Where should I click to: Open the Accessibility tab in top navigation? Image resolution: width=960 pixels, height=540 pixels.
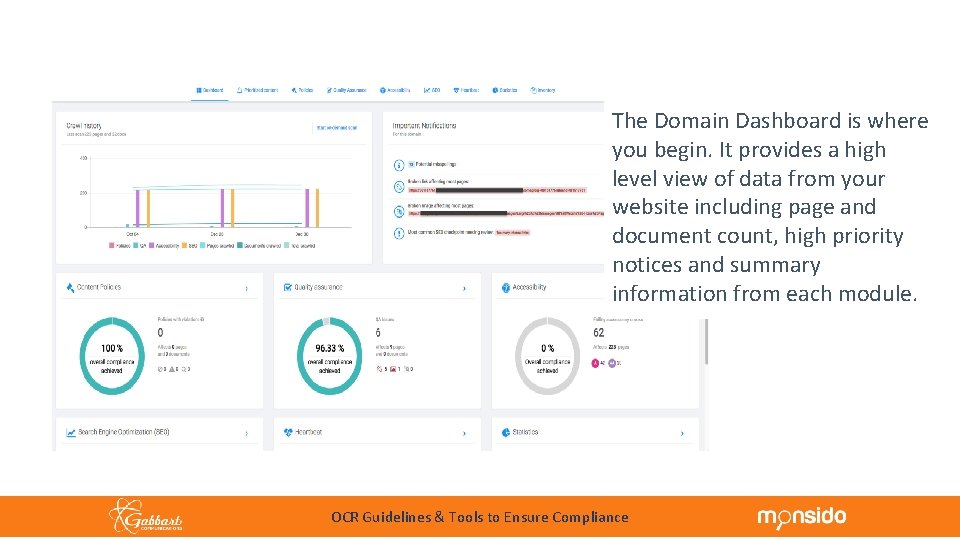click(395, 90)
